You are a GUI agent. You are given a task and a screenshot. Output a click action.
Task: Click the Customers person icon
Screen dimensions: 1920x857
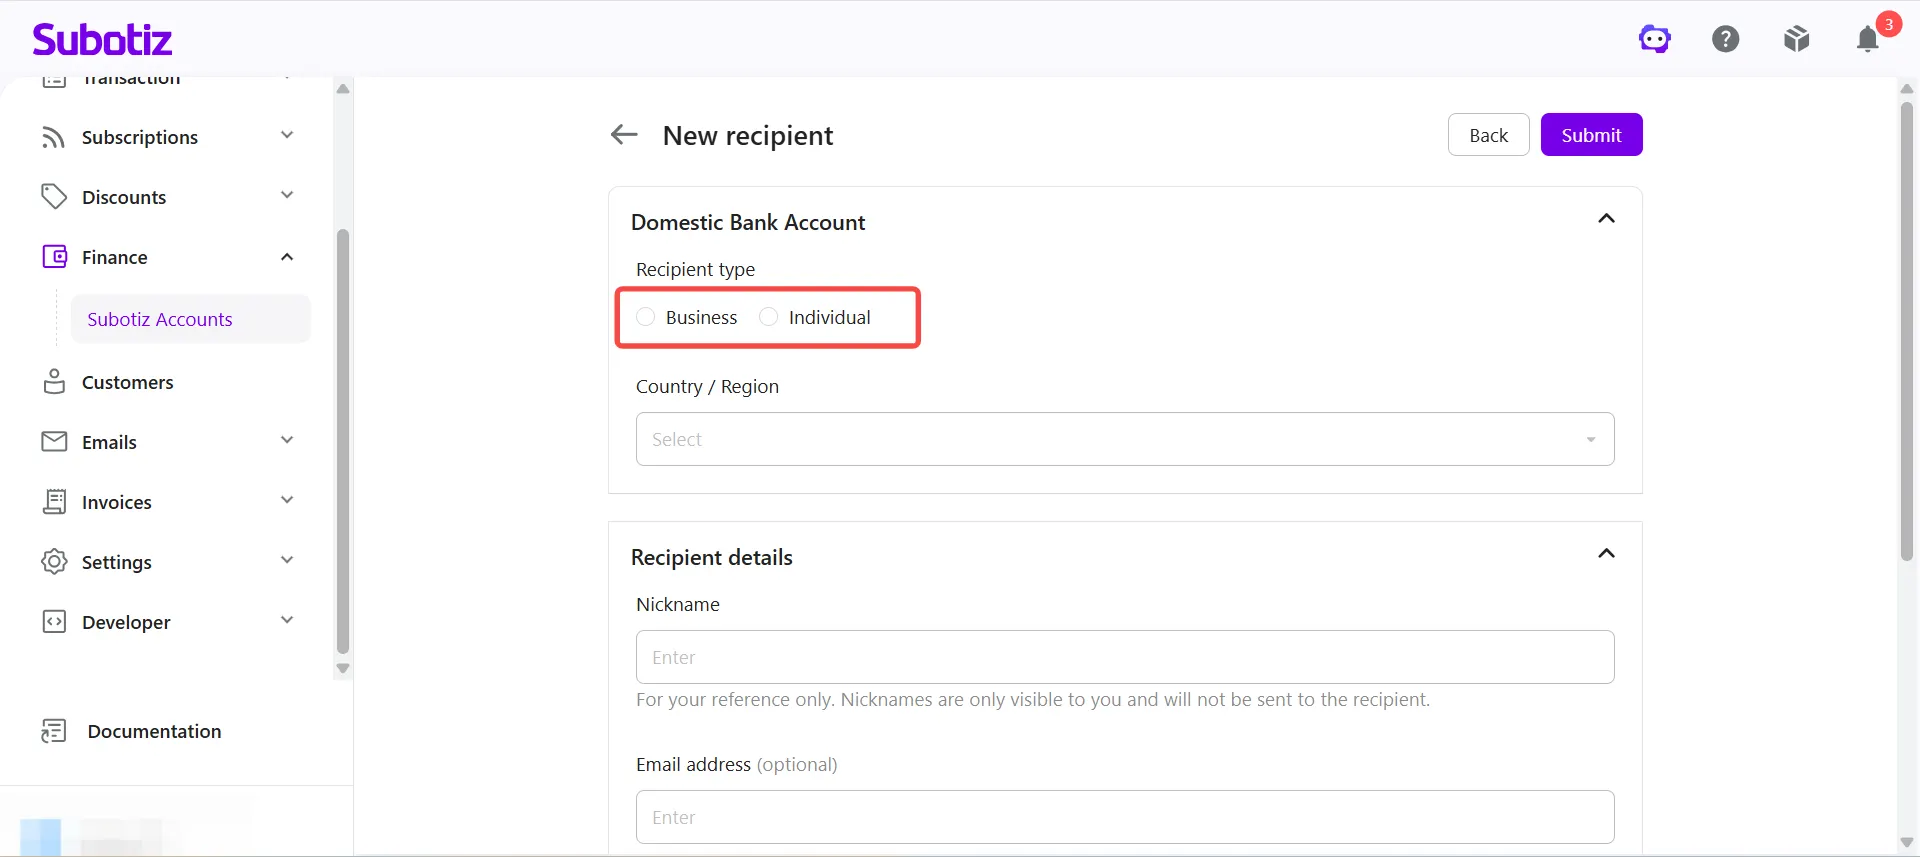click(54, 382)
